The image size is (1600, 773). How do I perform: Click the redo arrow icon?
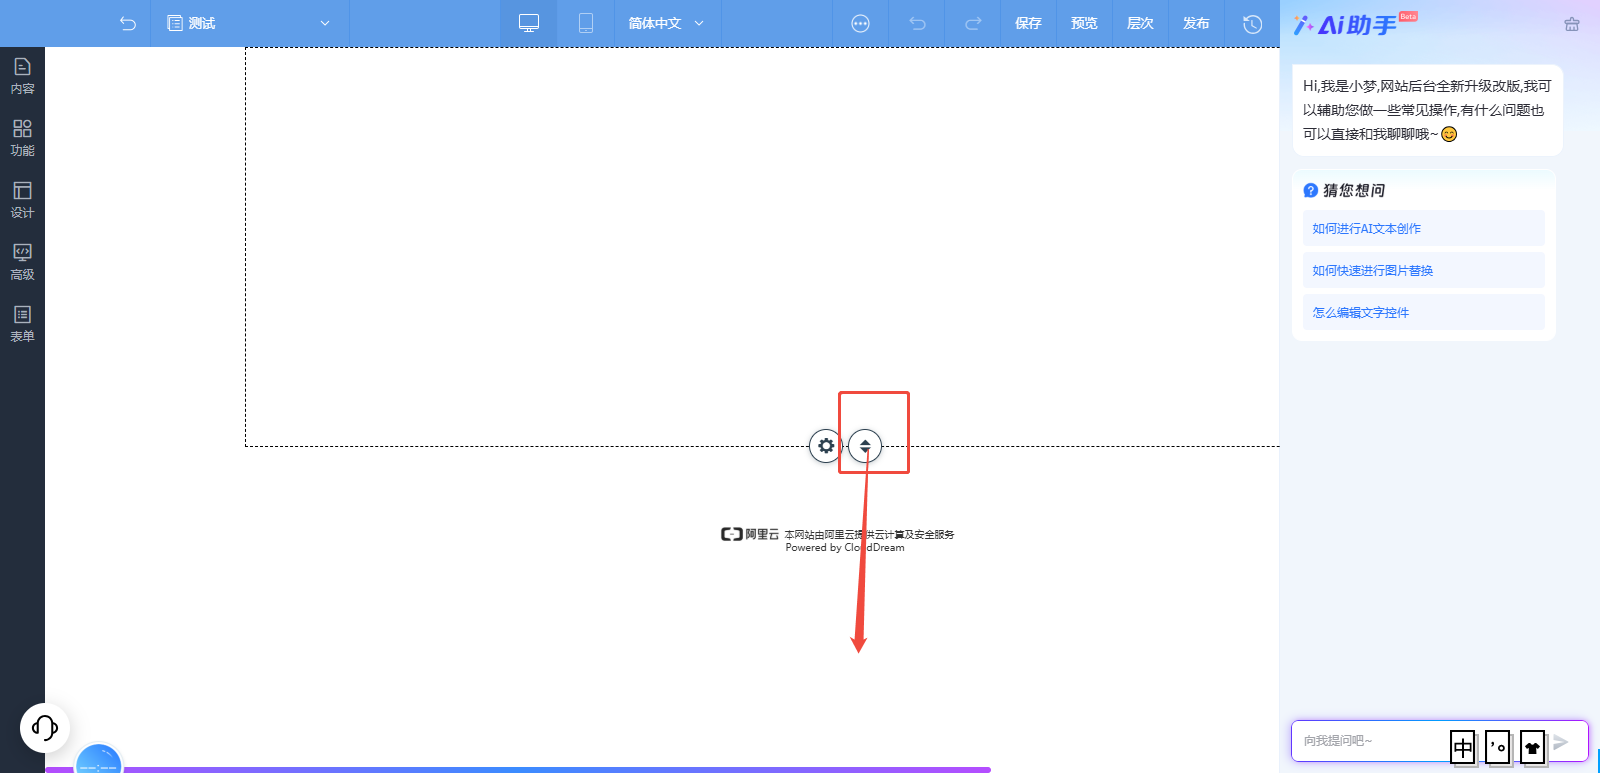tap(973, 23)
